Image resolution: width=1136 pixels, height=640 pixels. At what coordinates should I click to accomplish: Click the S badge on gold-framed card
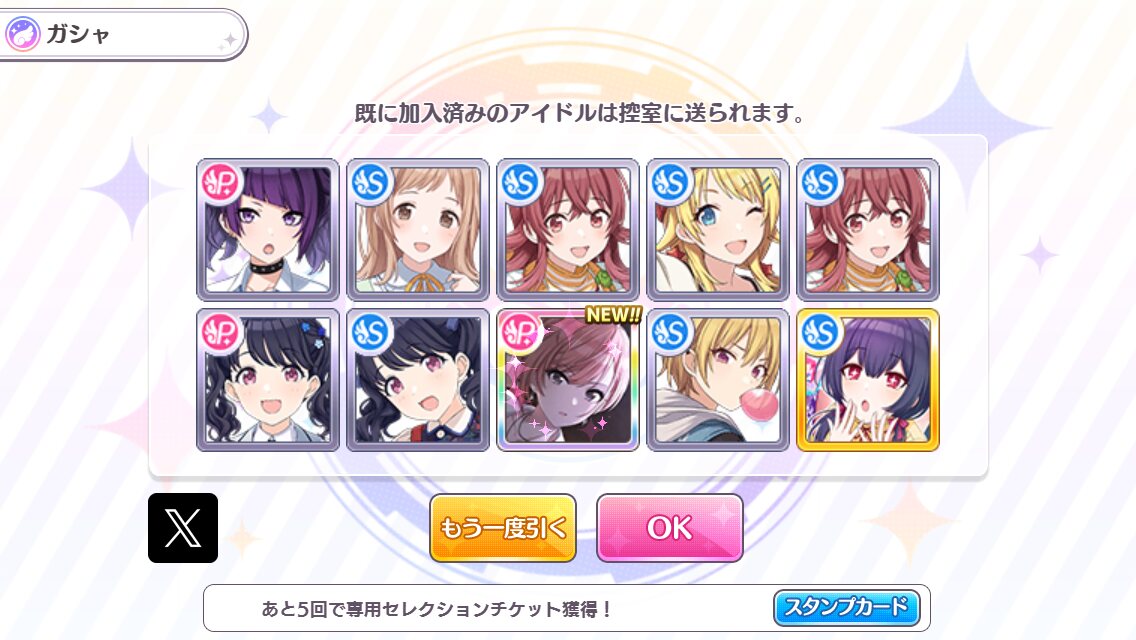click(x=821, y=333)
